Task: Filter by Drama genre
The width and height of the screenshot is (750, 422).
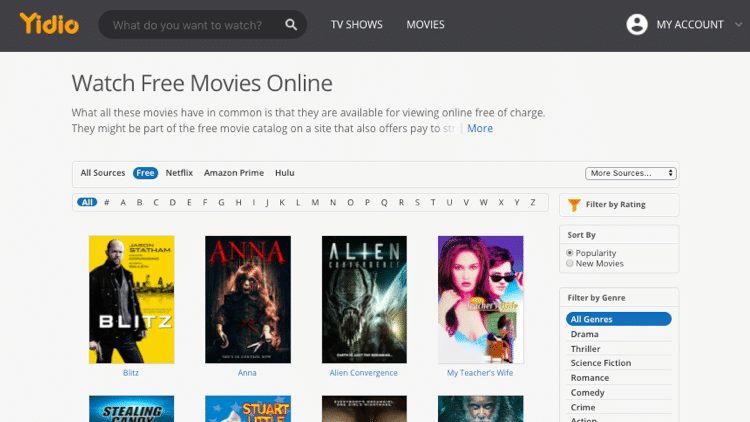Action: pyautogui.click(x=584, y=334)
